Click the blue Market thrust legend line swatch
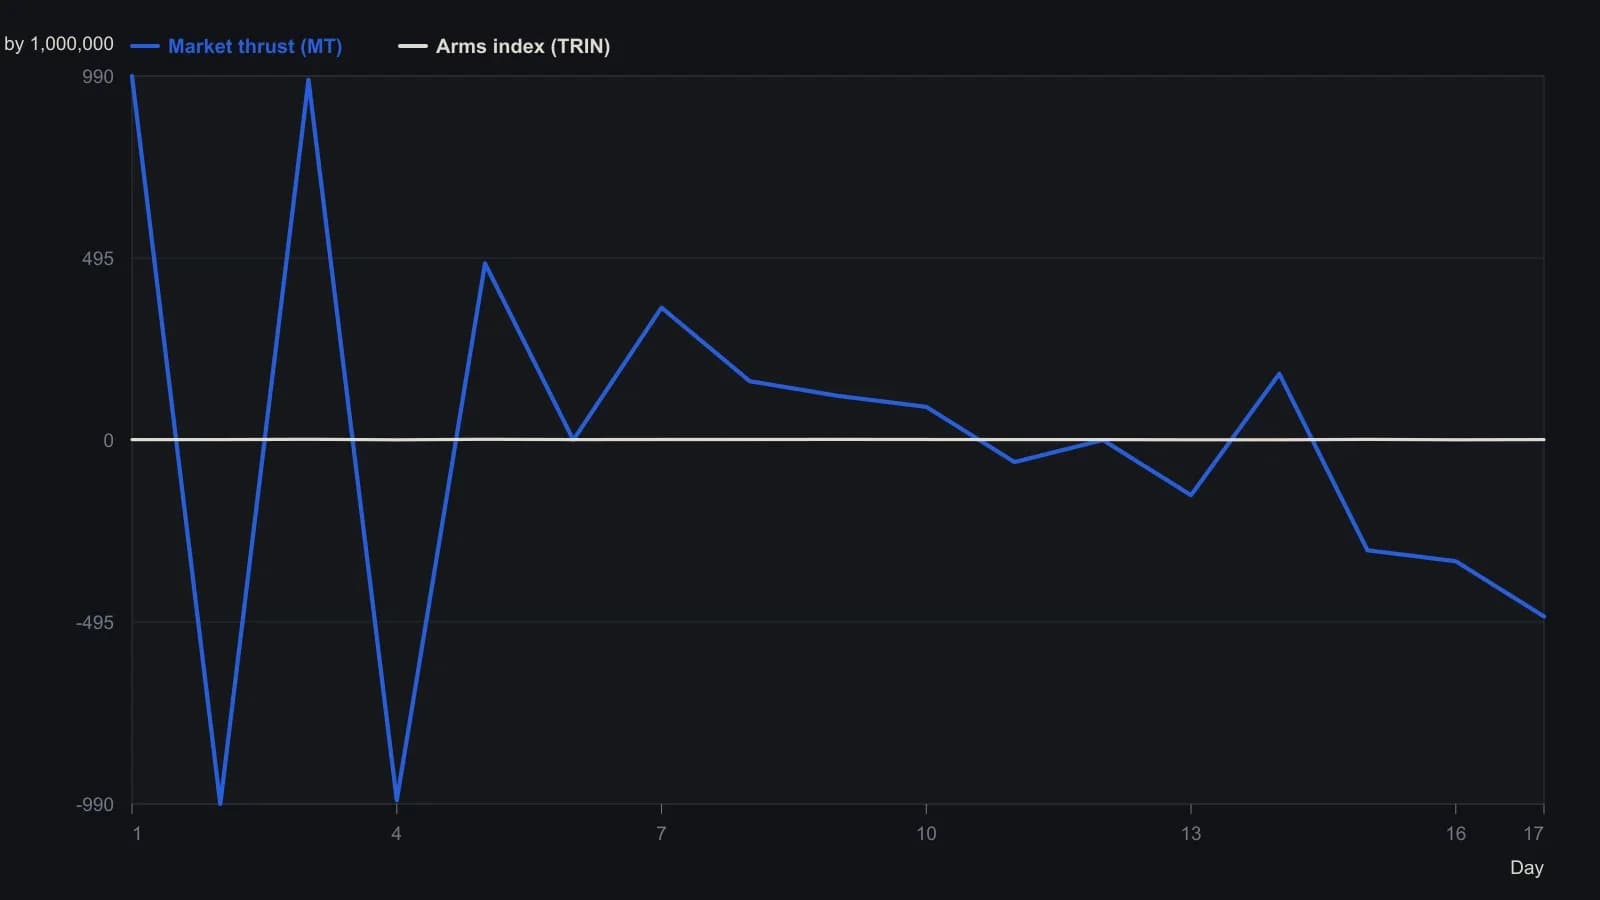The width and height of the screenshot is (1600, 900). pos(145,46)
